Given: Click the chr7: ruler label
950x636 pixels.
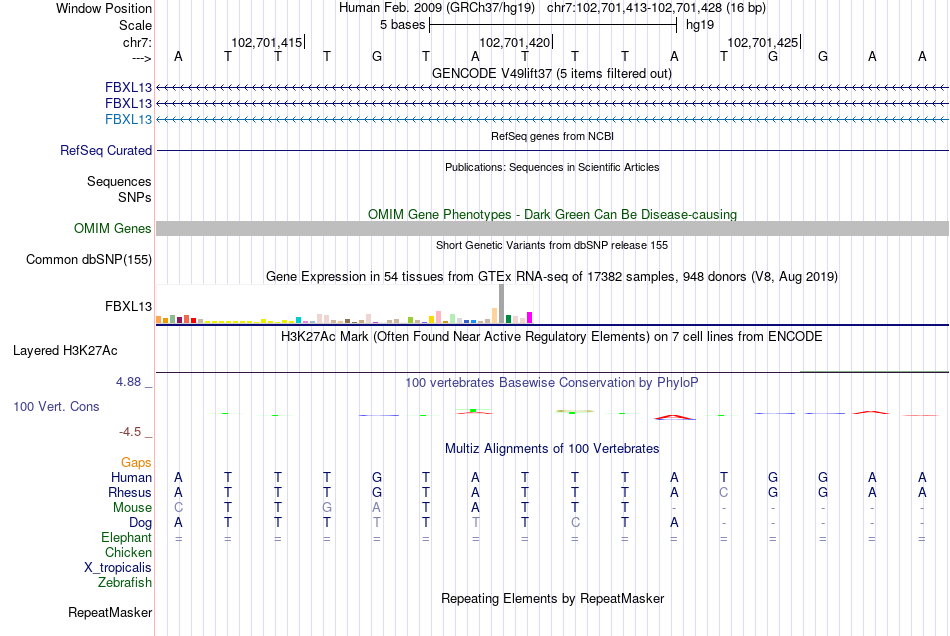Looking at the screenshot, I should (x=137, y=42).
